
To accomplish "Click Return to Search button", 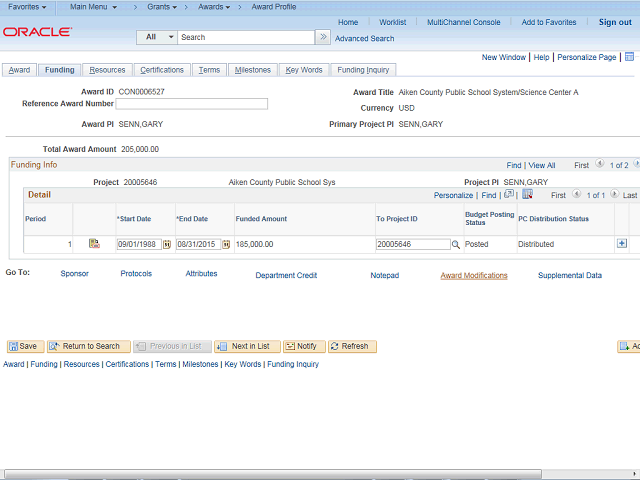I will pyautogui.click(x=89, y=347).
